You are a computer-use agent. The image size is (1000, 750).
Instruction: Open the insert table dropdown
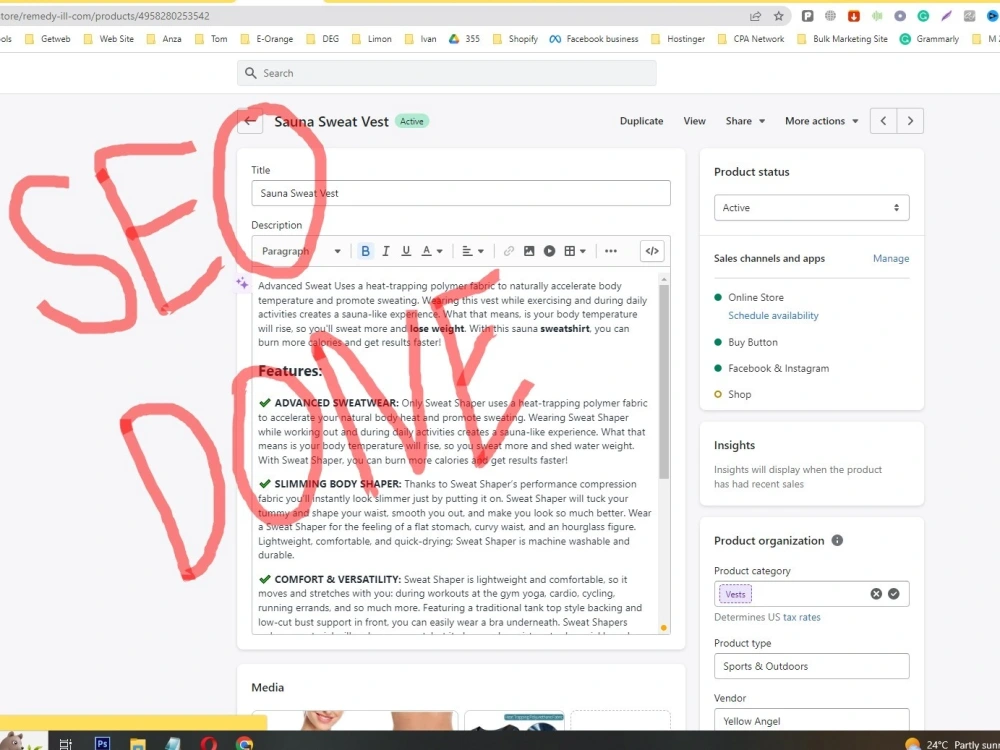click(x=575, y=251)
